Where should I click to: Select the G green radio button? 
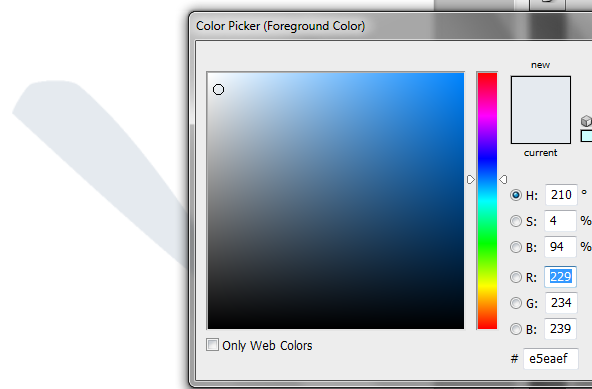click(x=516, y=303)
